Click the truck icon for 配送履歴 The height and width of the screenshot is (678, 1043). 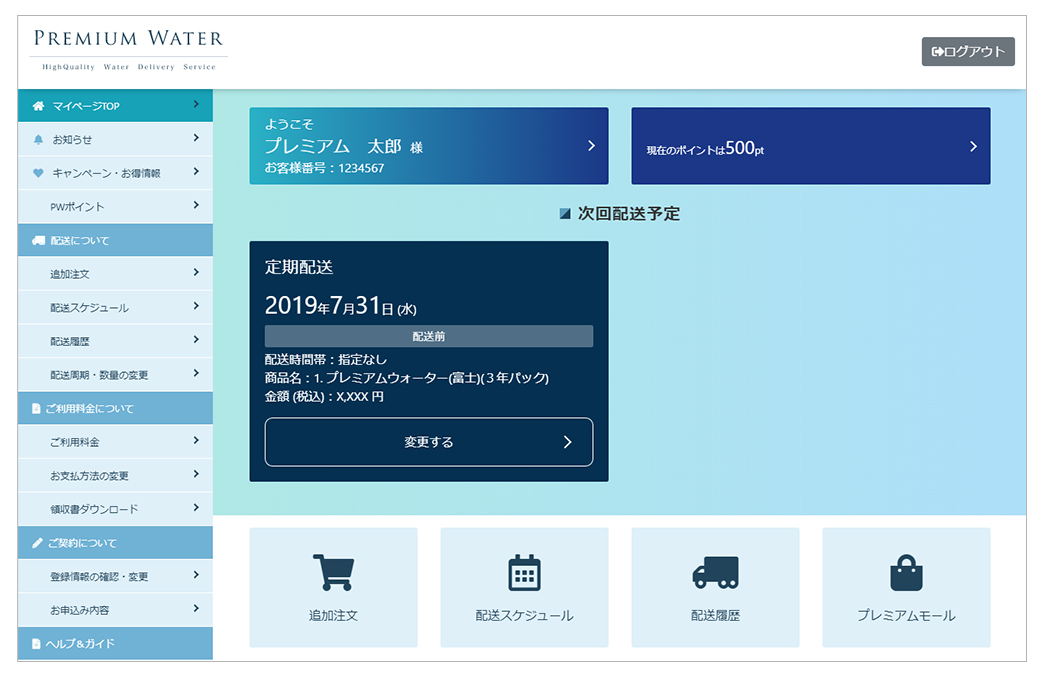point(715,572)
